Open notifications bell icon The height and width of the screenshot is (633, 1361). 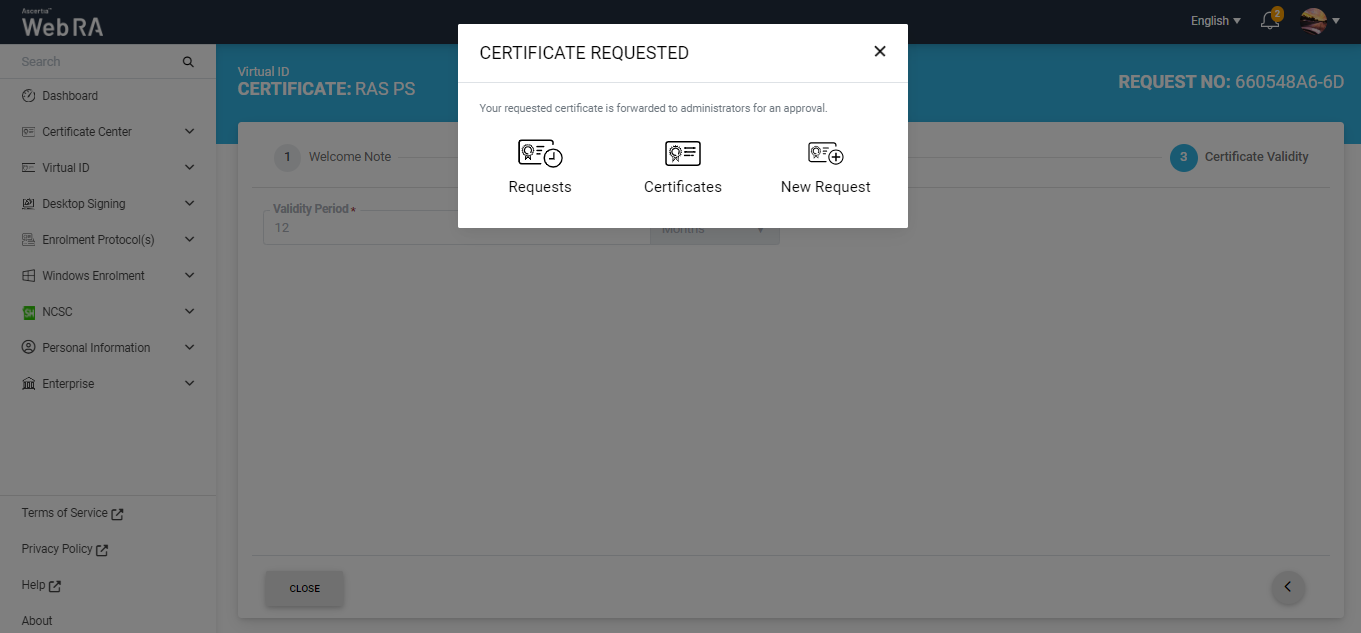[x=1270, y=20]
